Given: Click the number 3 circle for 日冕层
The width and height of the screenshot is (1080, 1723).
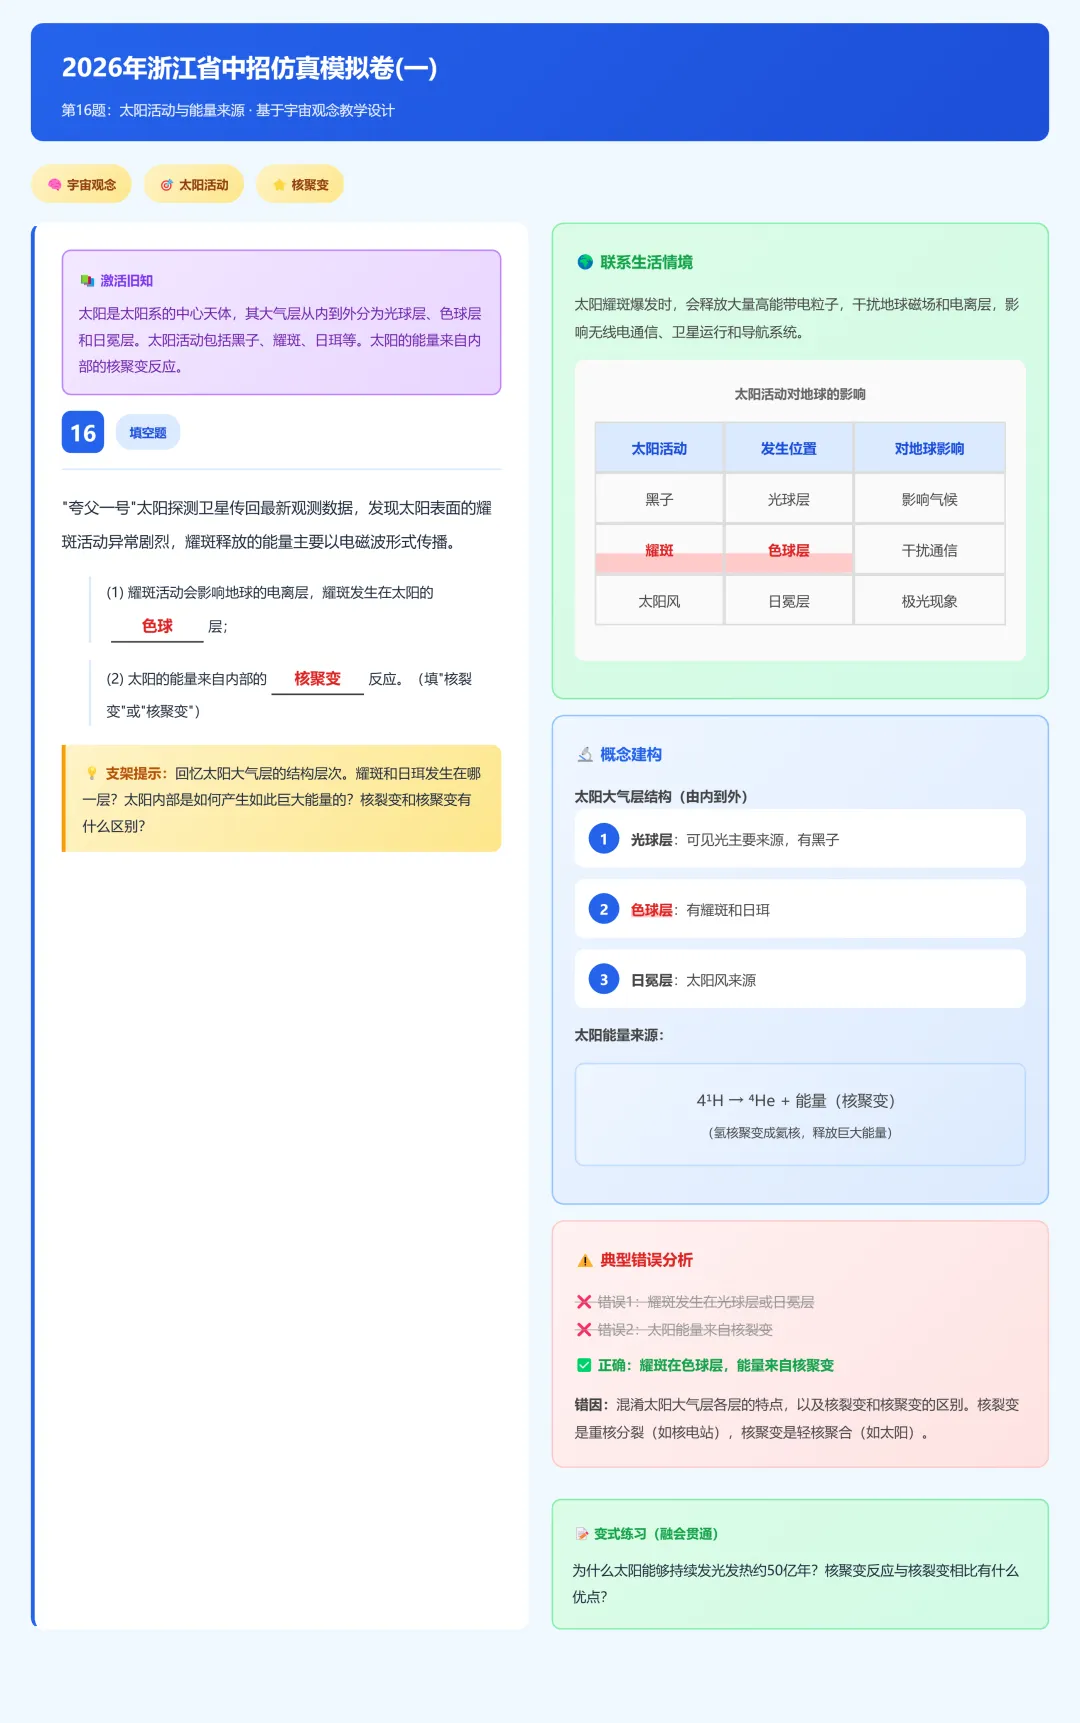Looking at the screenshot, I should [x=604, y=979].
